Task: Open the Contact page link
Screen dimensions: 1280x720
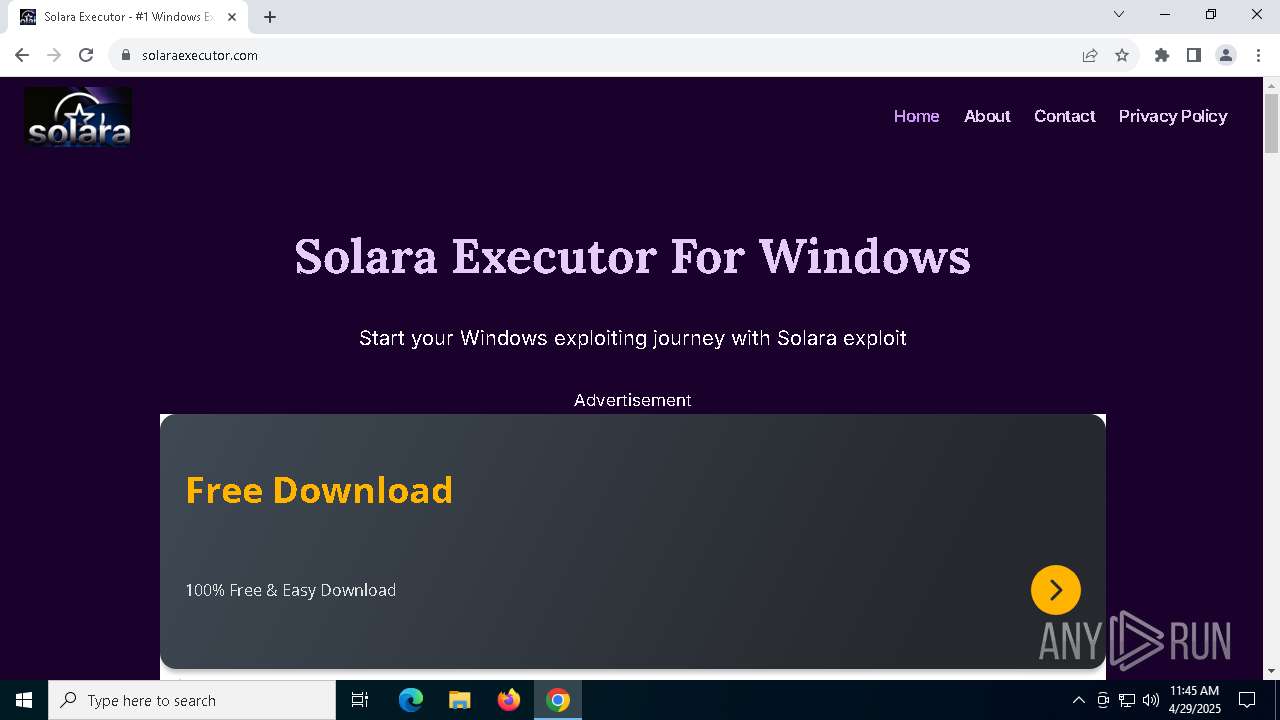Action: pyautogui.click(x=1065, y=116)
